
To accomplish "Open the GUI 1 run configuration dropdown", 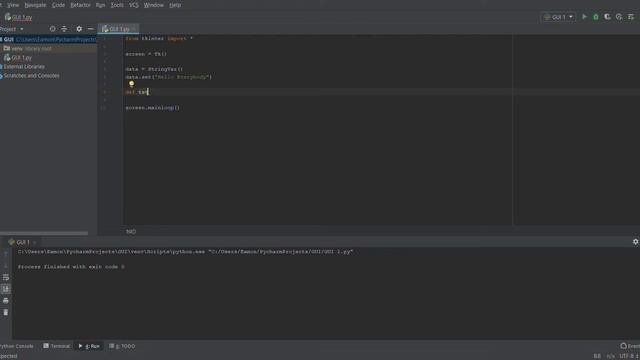I will coord(558,17).
